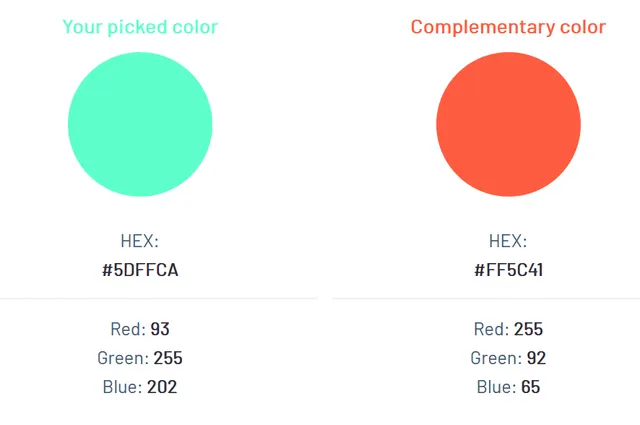Click the divider line below #5DFFCA
Image resolution: width=640 pixels, height=425 pixels.
click(x=158, y=298)
